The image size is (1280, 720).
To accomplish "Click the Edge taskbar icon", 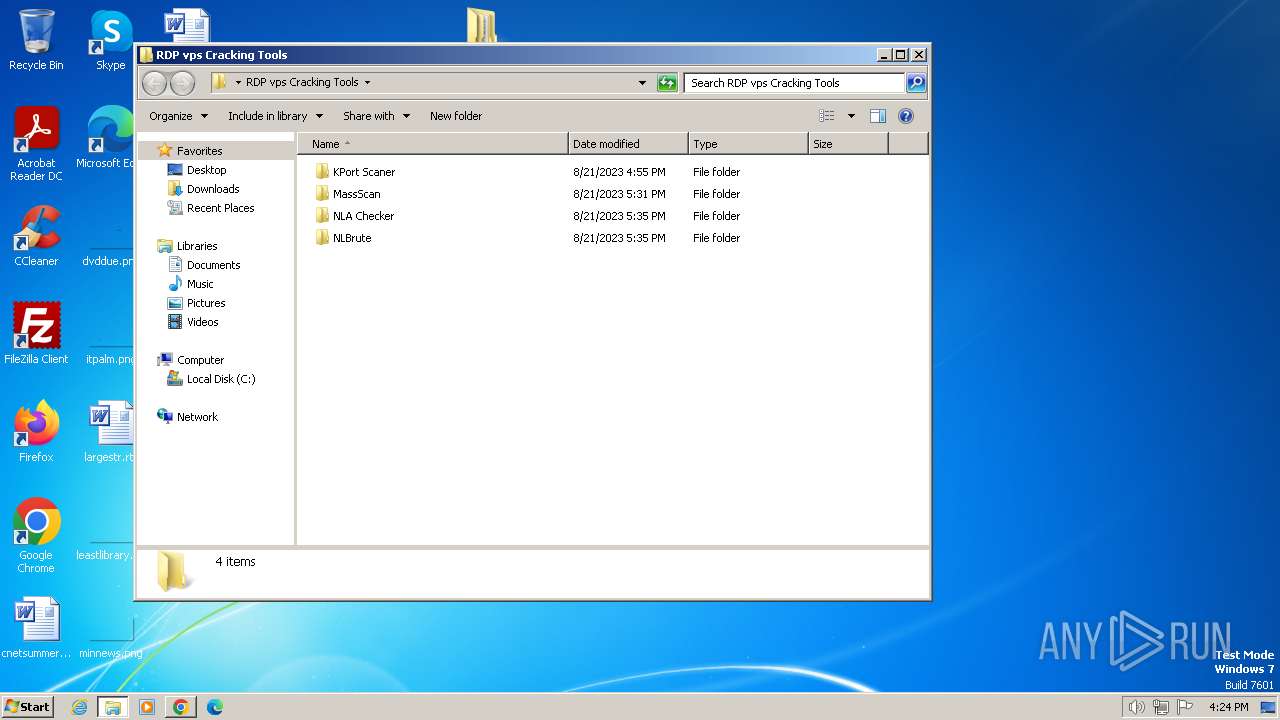I will tap(214, 707).
